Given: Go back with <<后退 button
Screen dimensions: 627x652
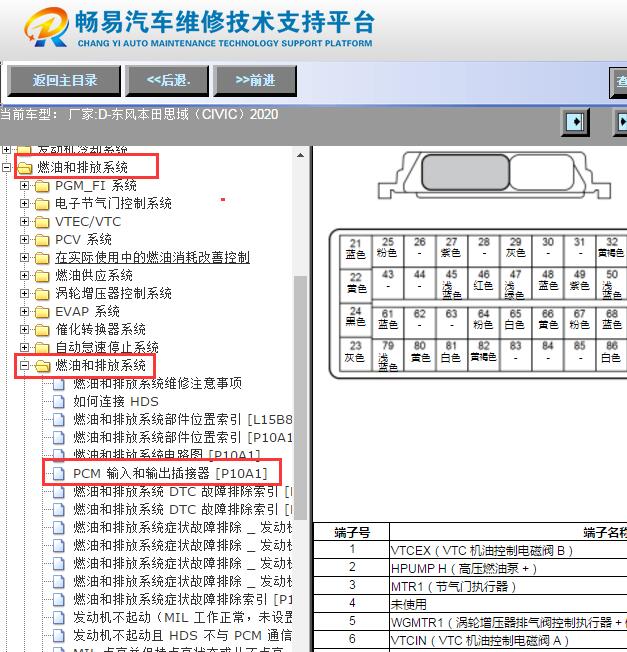Looking at the screenshot, I should (x=168, y=80).
